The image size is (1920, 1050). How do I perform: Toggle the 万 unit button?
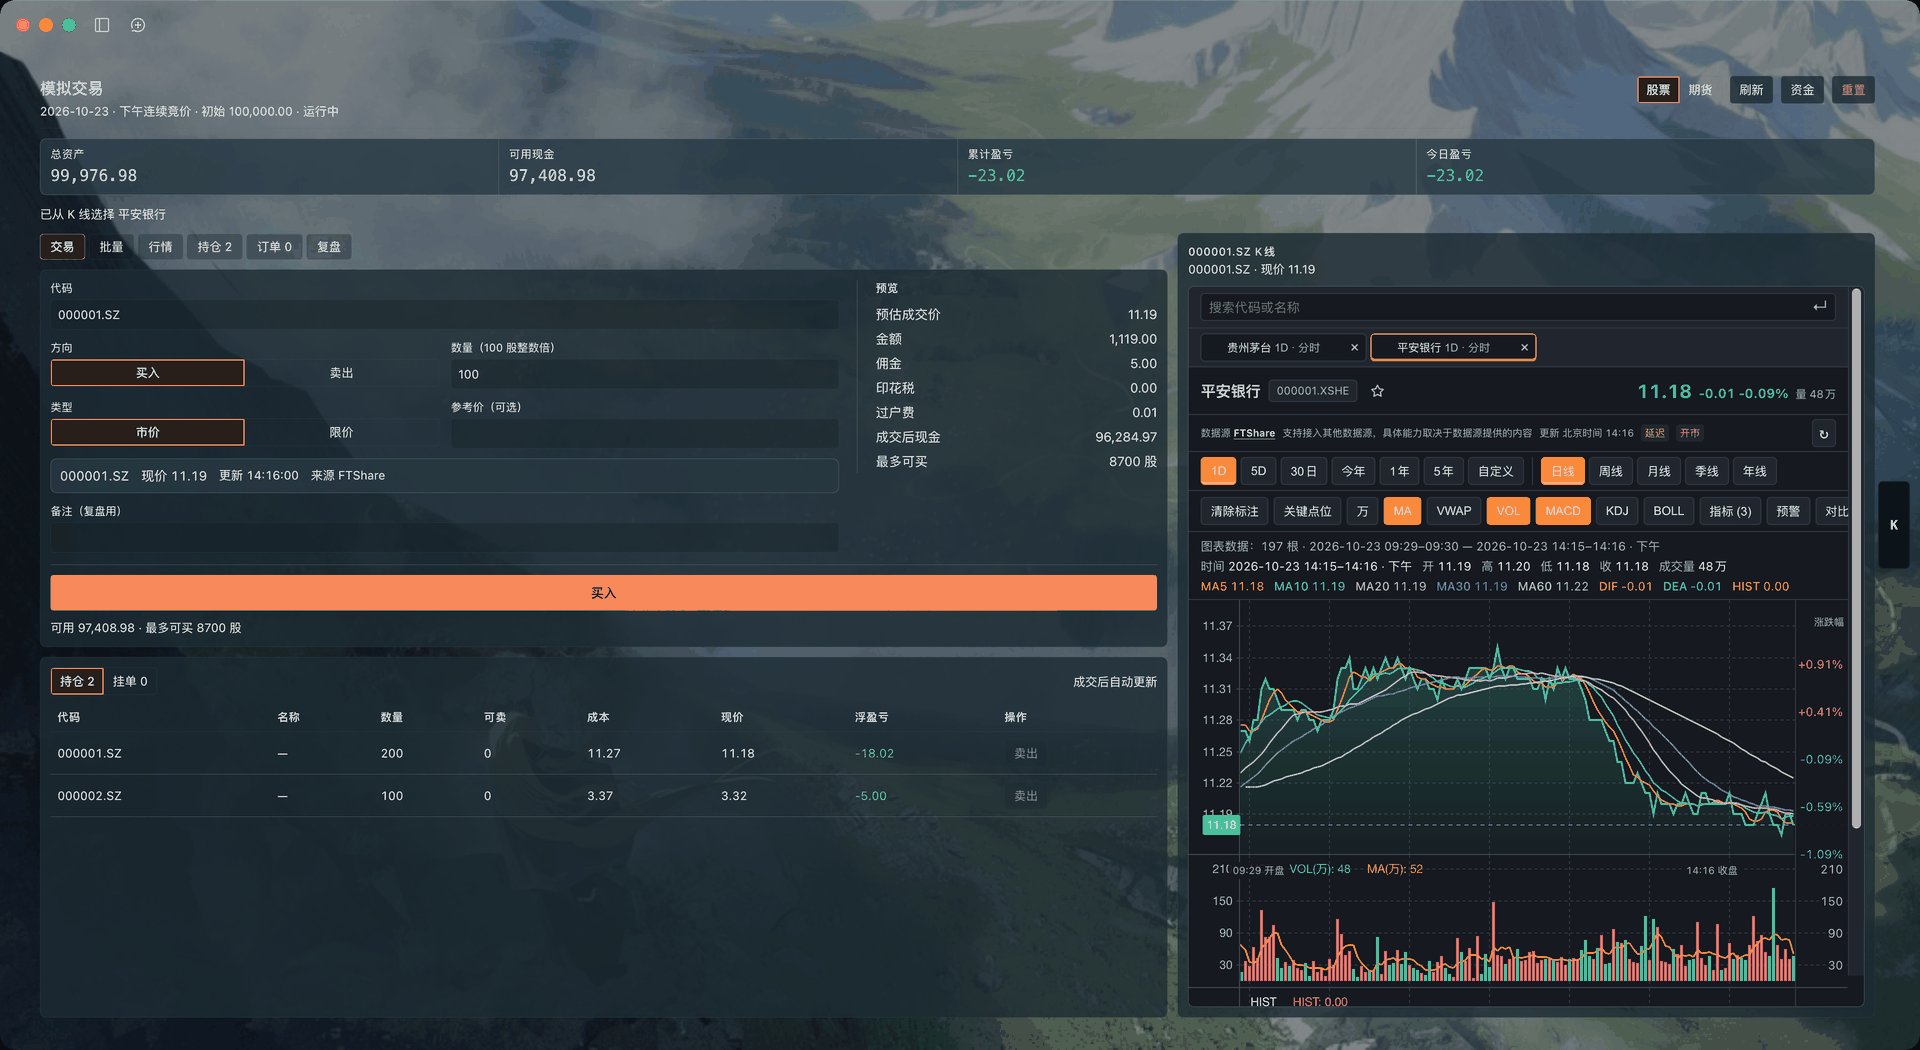pos(1362,511)
